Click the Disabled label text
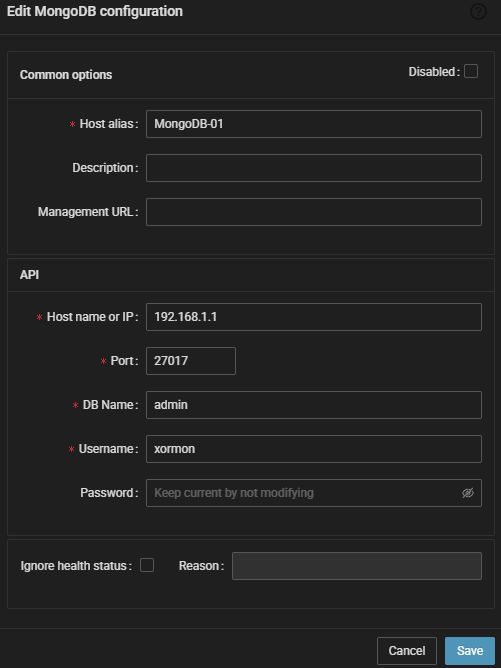This screenshot has height=668, width=501. pyautogui.click(x=434, y=72)
